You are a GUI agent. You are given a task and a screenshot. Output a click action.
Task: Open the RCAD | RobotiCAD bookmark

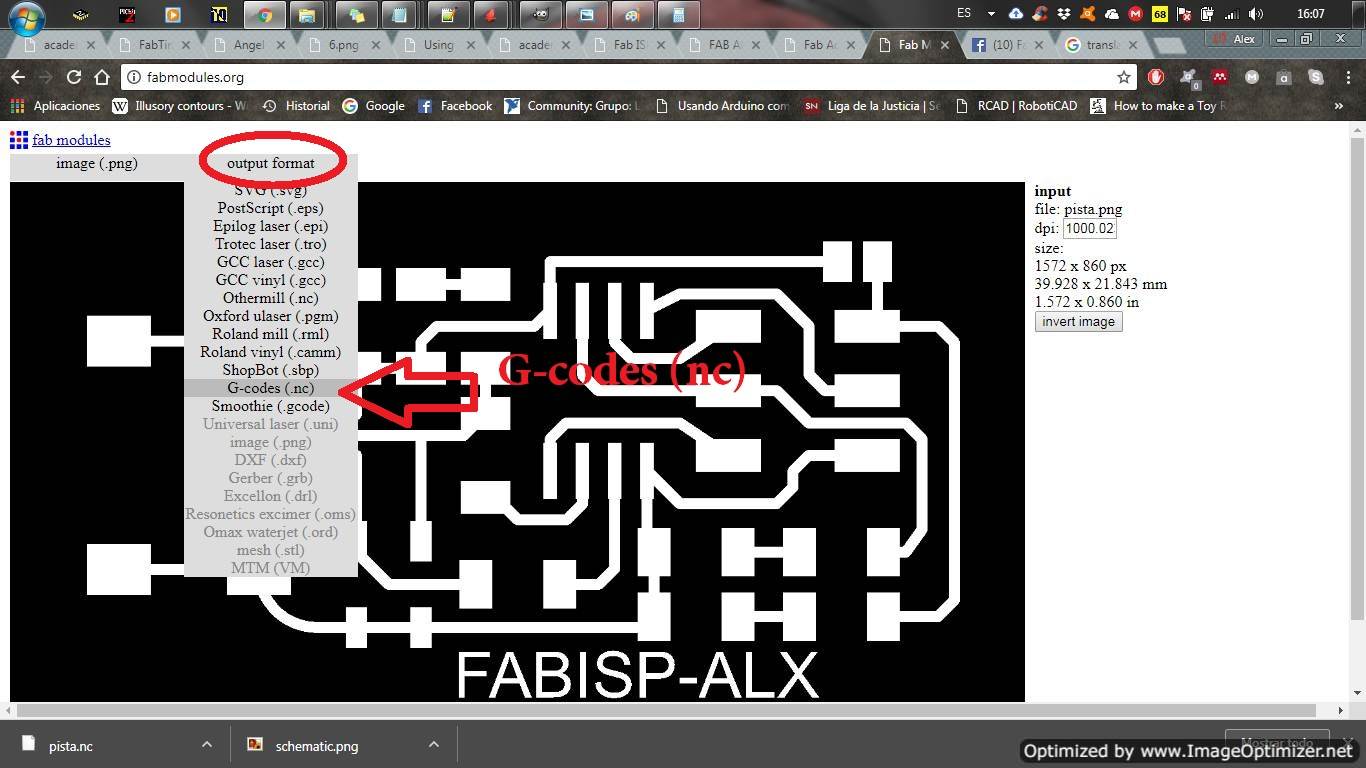pyautogui.click(x=1016, y=105)
